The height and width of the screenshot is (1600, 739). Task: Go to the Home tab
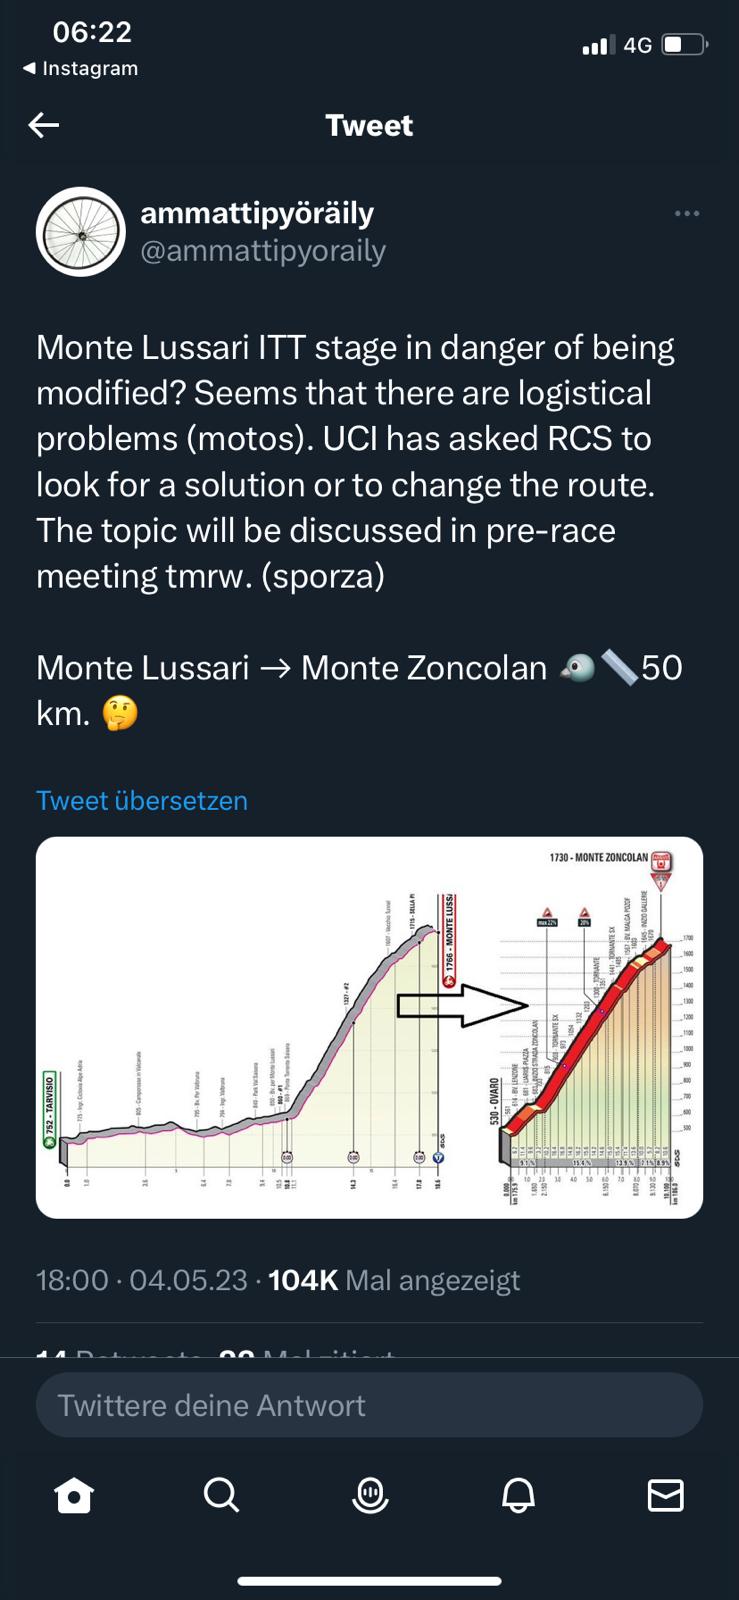coord(74,1496)
